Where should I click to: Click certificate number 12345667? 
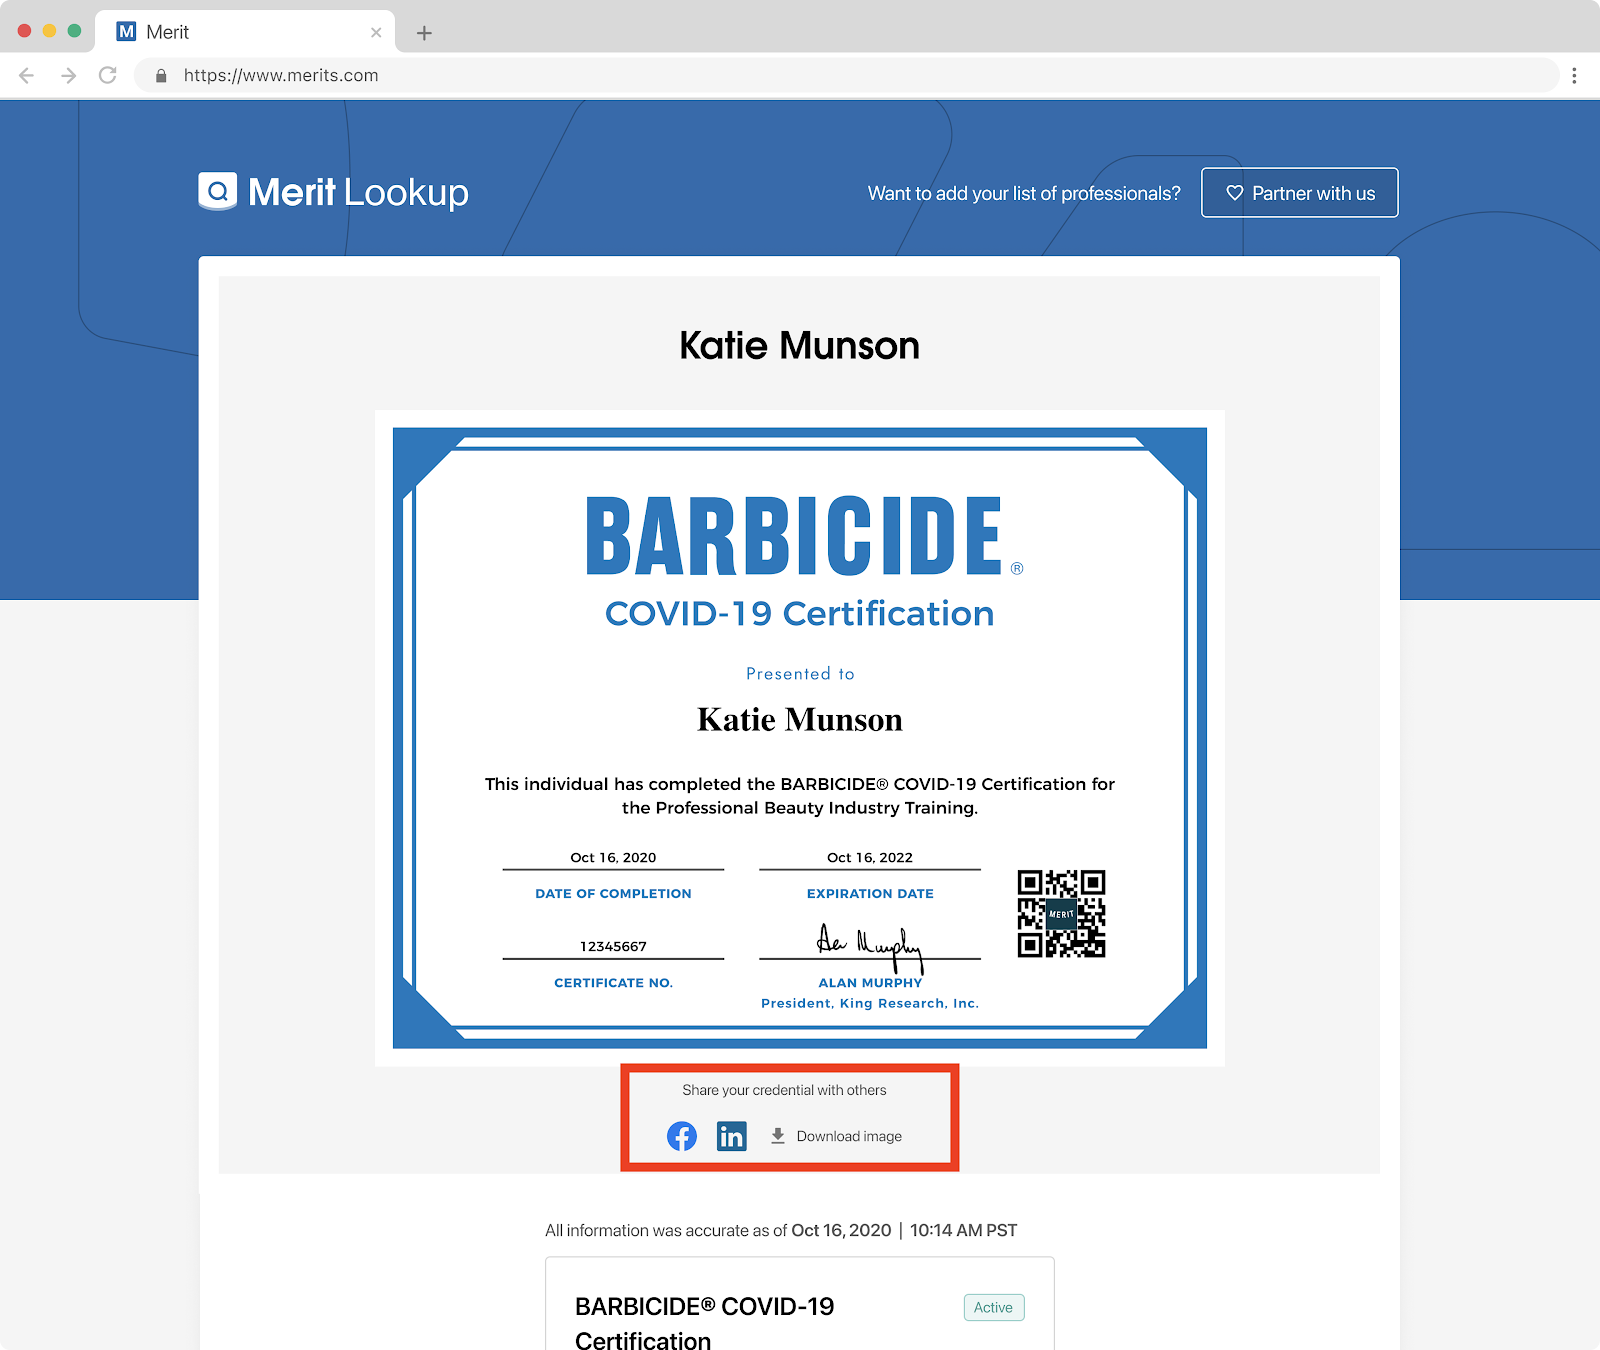click(x=613, y=946)
